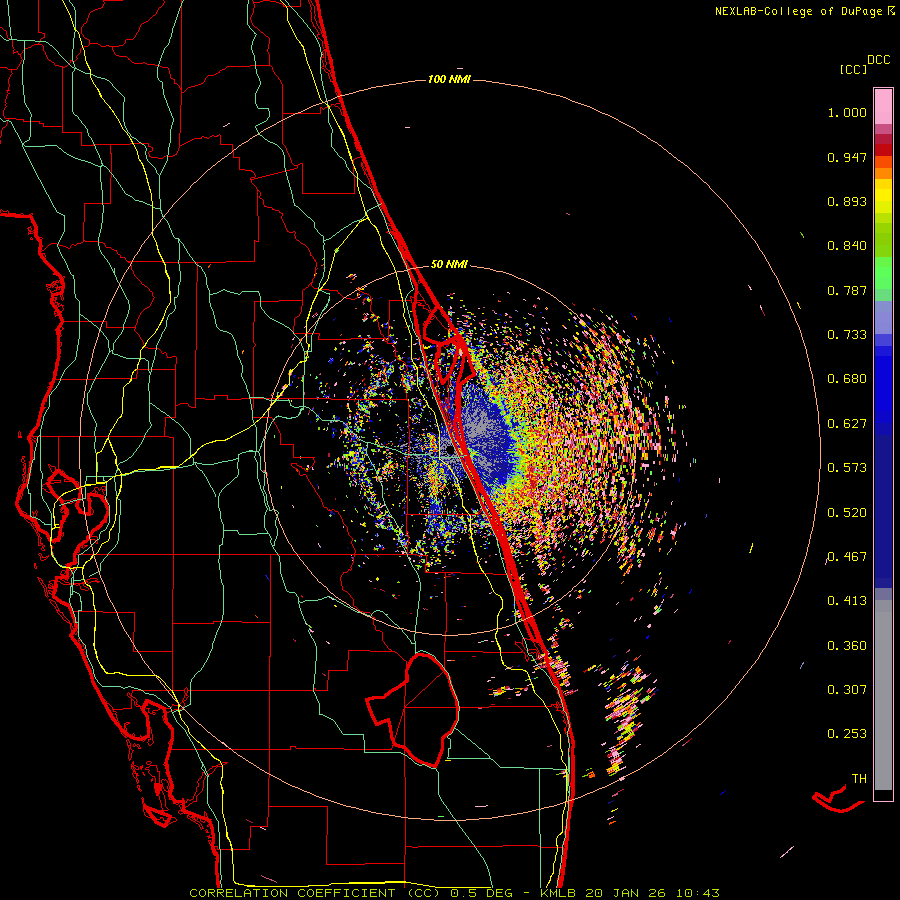
Task: Click the 0.307 legend value
Action: [x=847, y=690]
